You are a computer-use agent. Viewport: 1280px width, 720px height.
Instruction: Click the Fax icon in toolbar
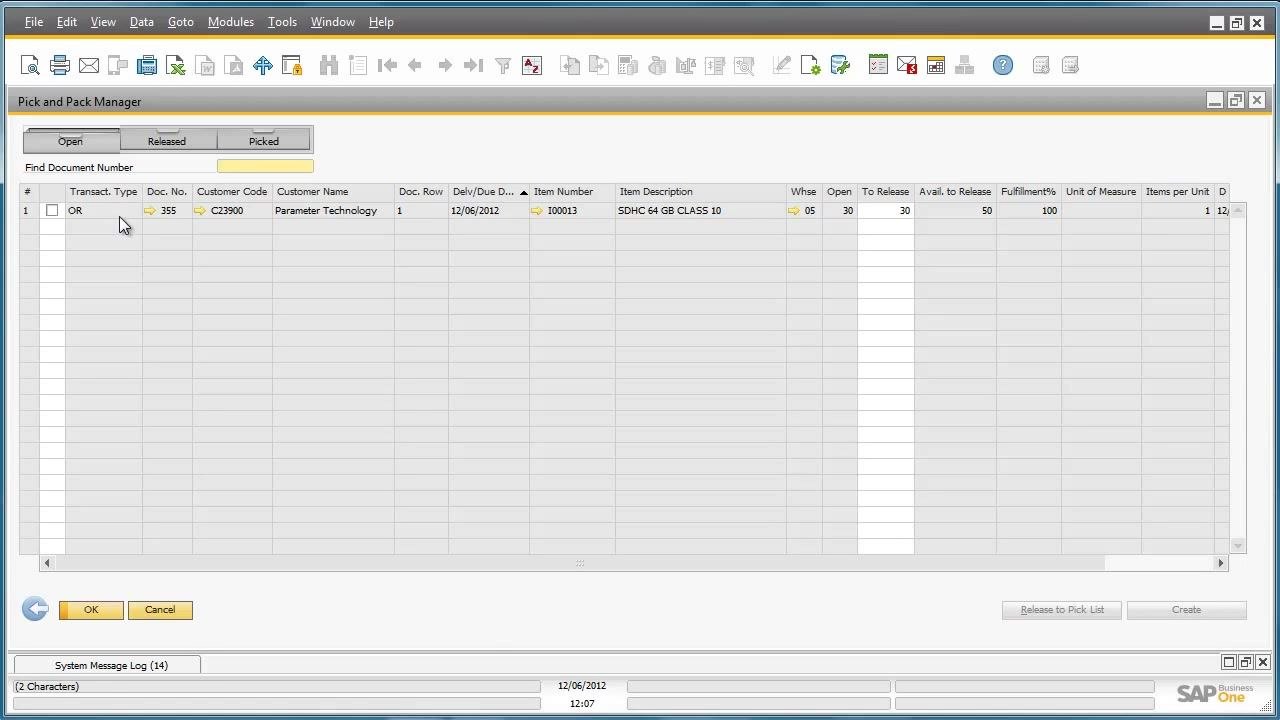tap(147, 66)
